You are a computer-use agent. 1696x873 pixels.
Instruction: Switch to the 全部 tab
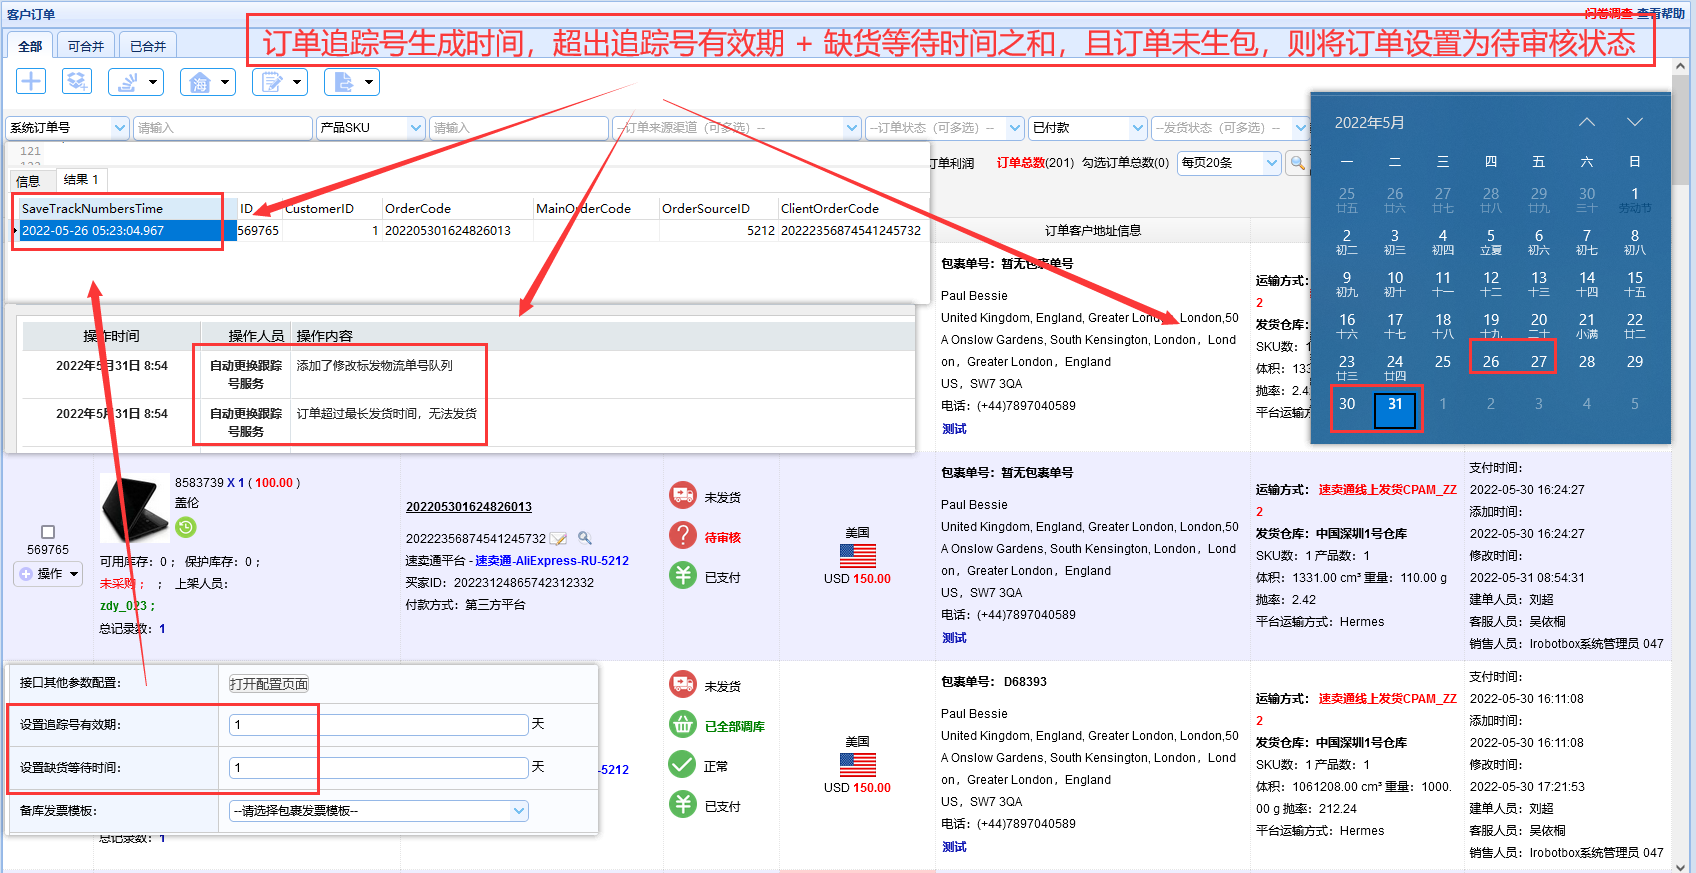click(30, 46)
